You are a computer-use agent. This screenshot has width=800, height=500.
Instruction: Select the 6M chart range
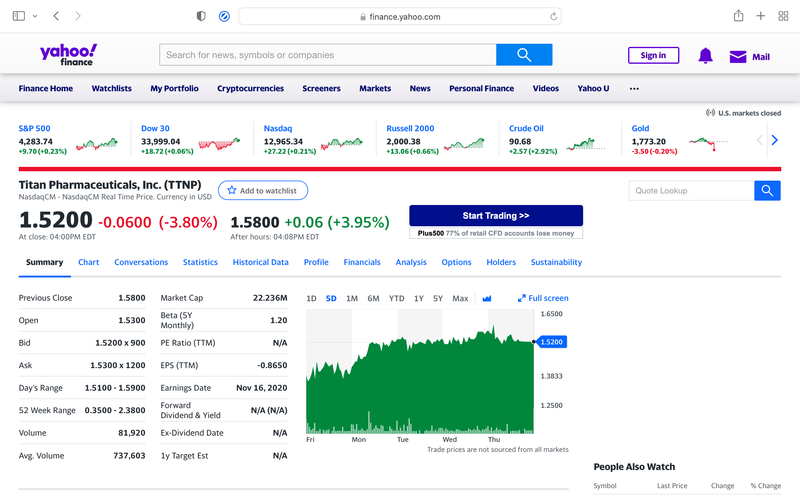(373, 298)
